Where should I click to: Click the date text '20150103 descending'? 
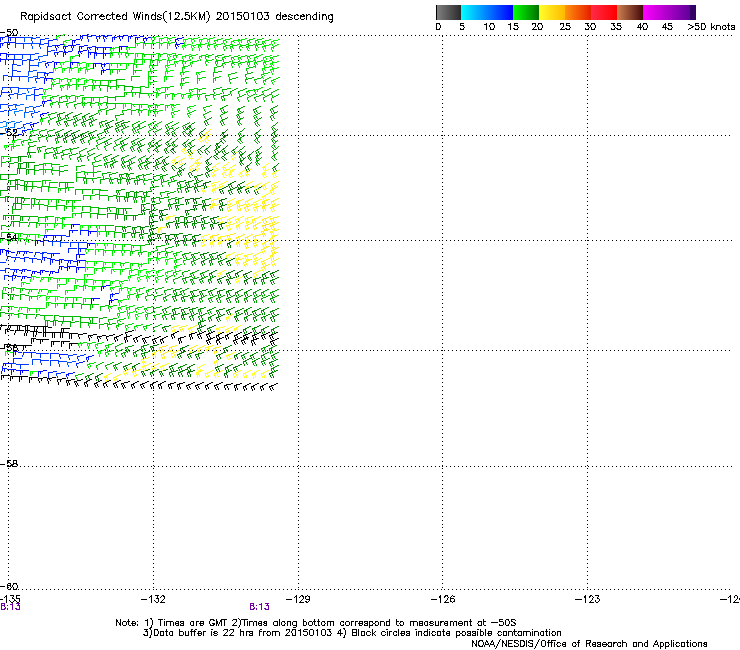pyautogui.click(x=275, y=17)
